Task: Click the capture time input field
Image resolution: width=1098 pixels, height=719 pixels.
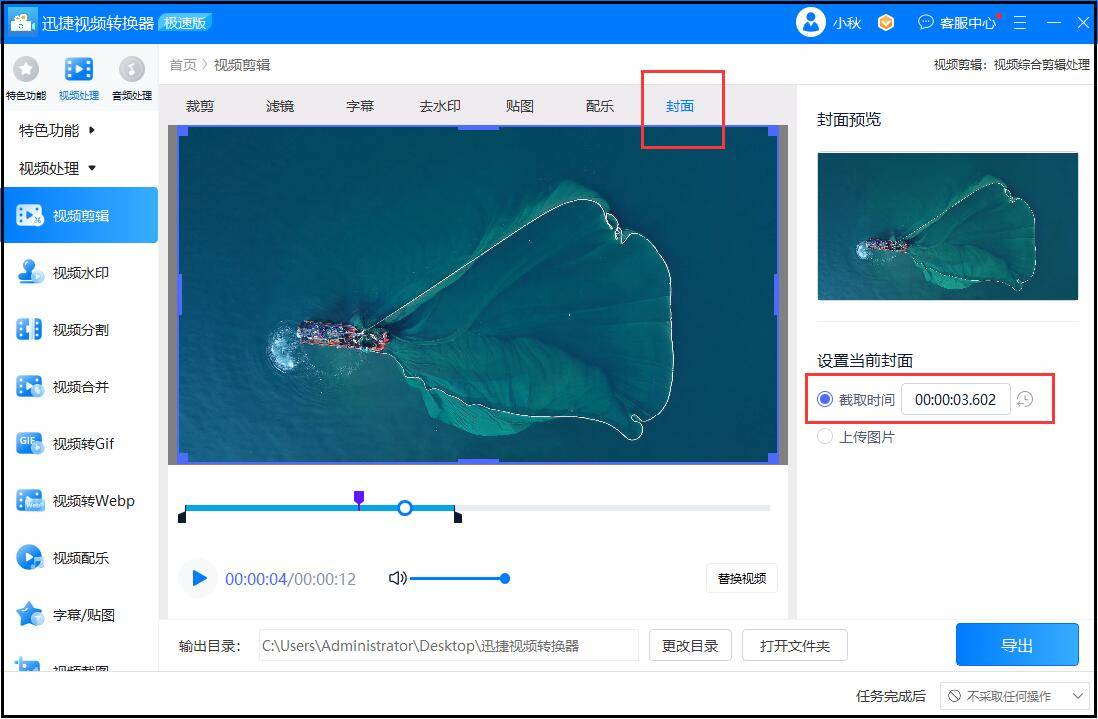Action: (955, 399)
